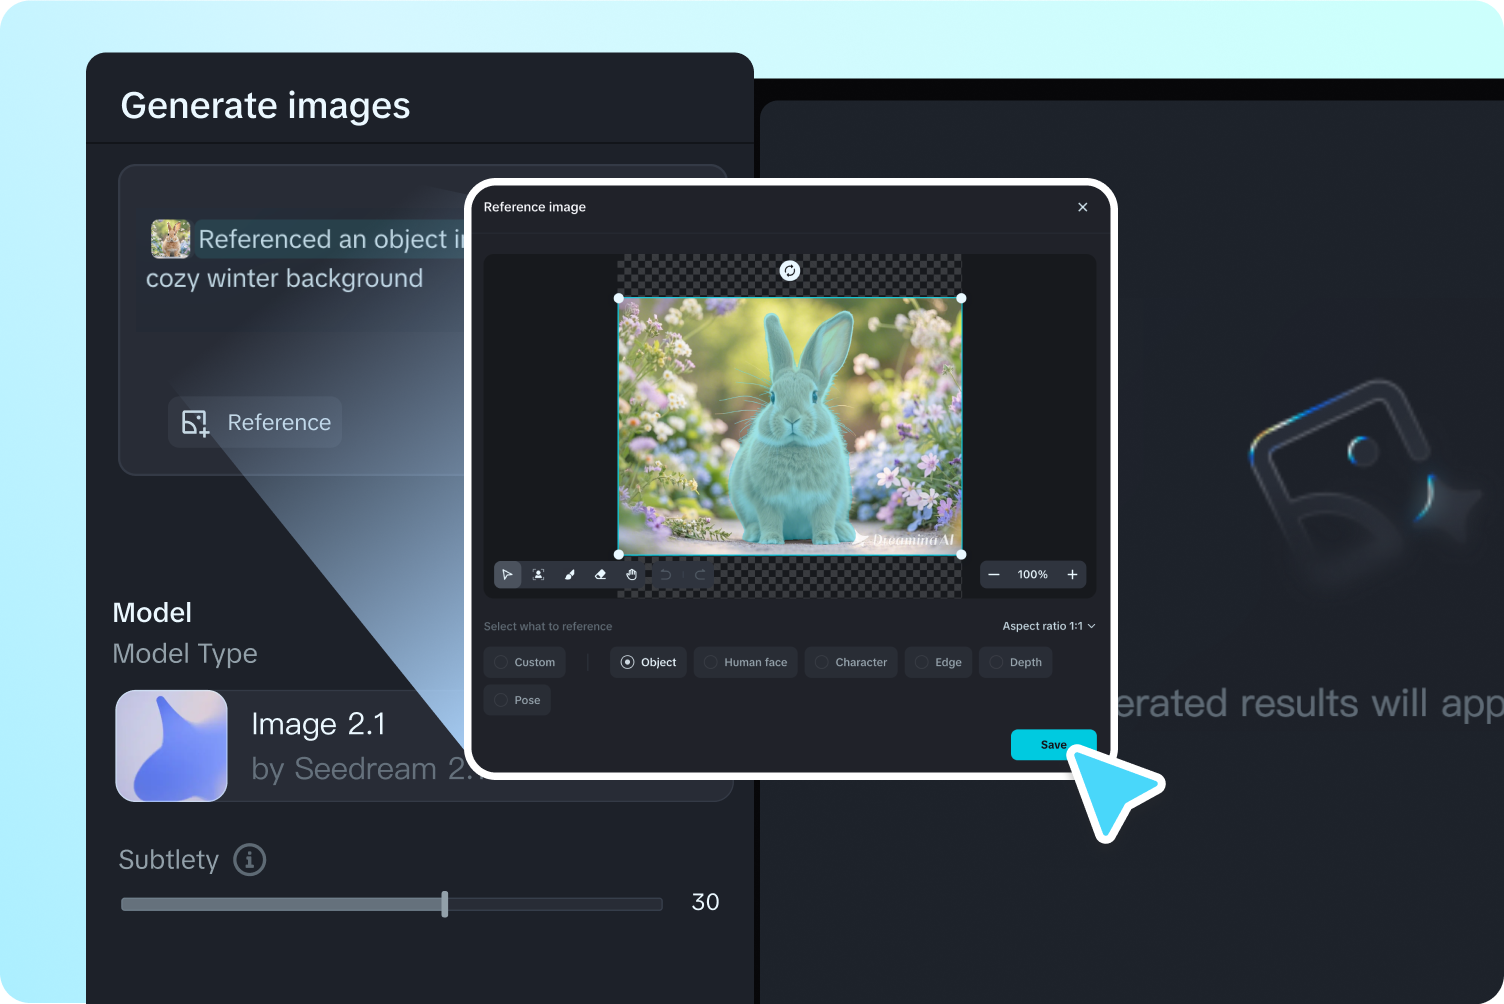Click the Reference button
The image size is (1504, 1004).
pyautogui.click(x=255, y=422)
